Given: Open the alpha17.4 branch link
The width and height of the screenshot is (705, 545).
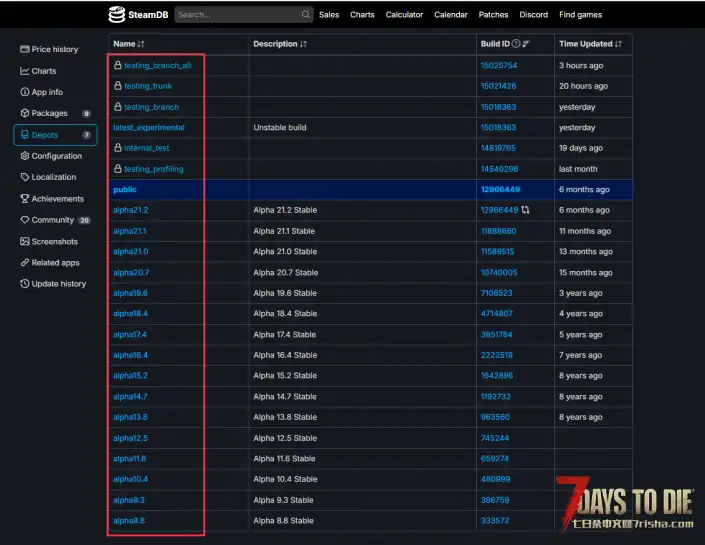Looking at the screenshot, I should pos(130,335).
